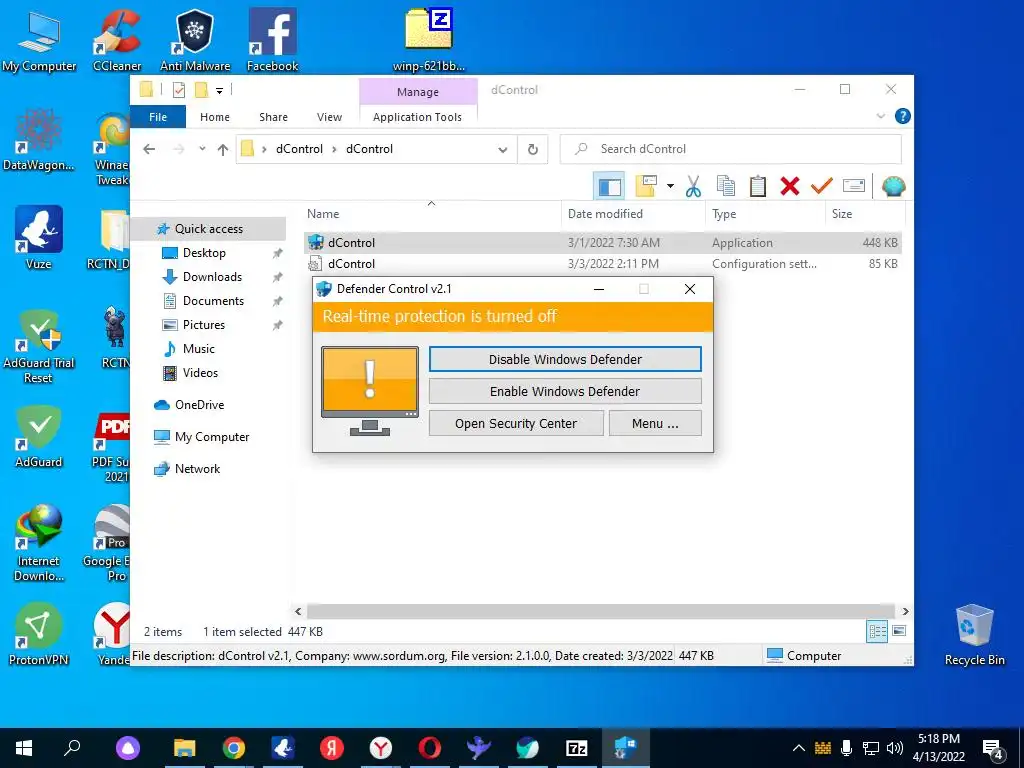Open Downloads in the navigation pane
The height and width of the screenshot is (768, 1024).
(212, 277)
